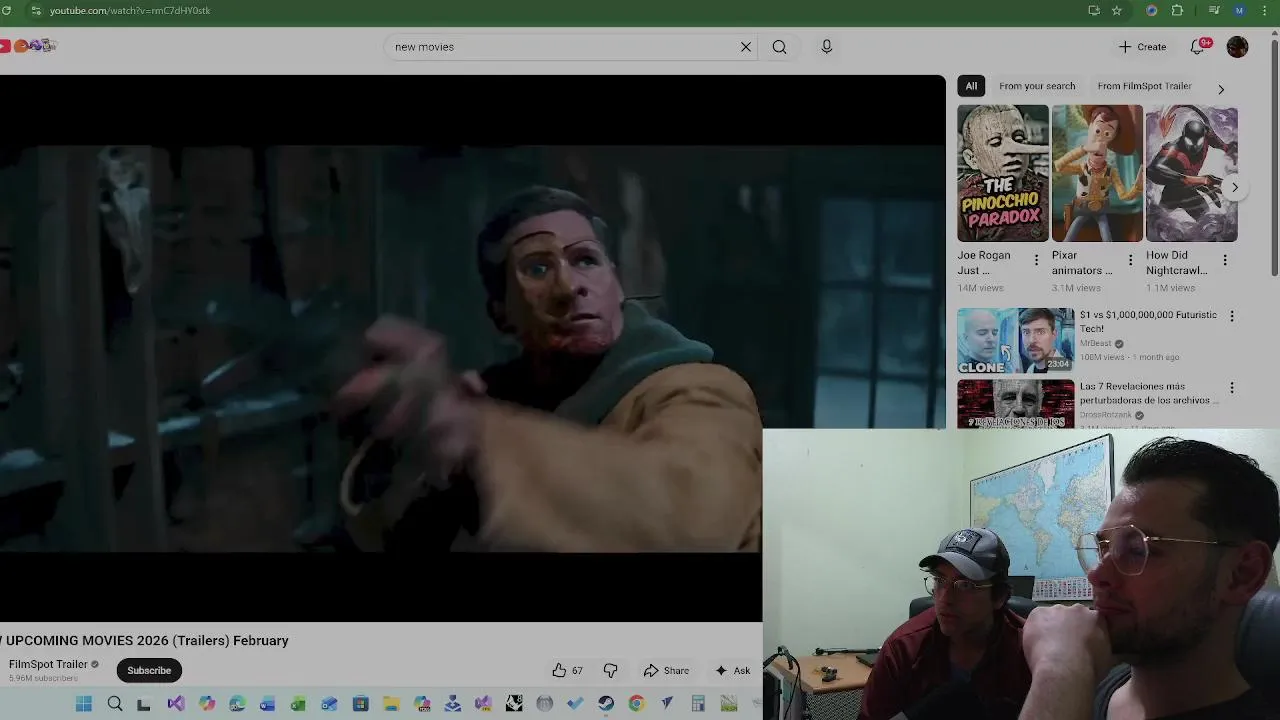This screenshot has width=1280, height=720.
Task: Open Outlook from taskbar
Action: click(x=329, y=704)
